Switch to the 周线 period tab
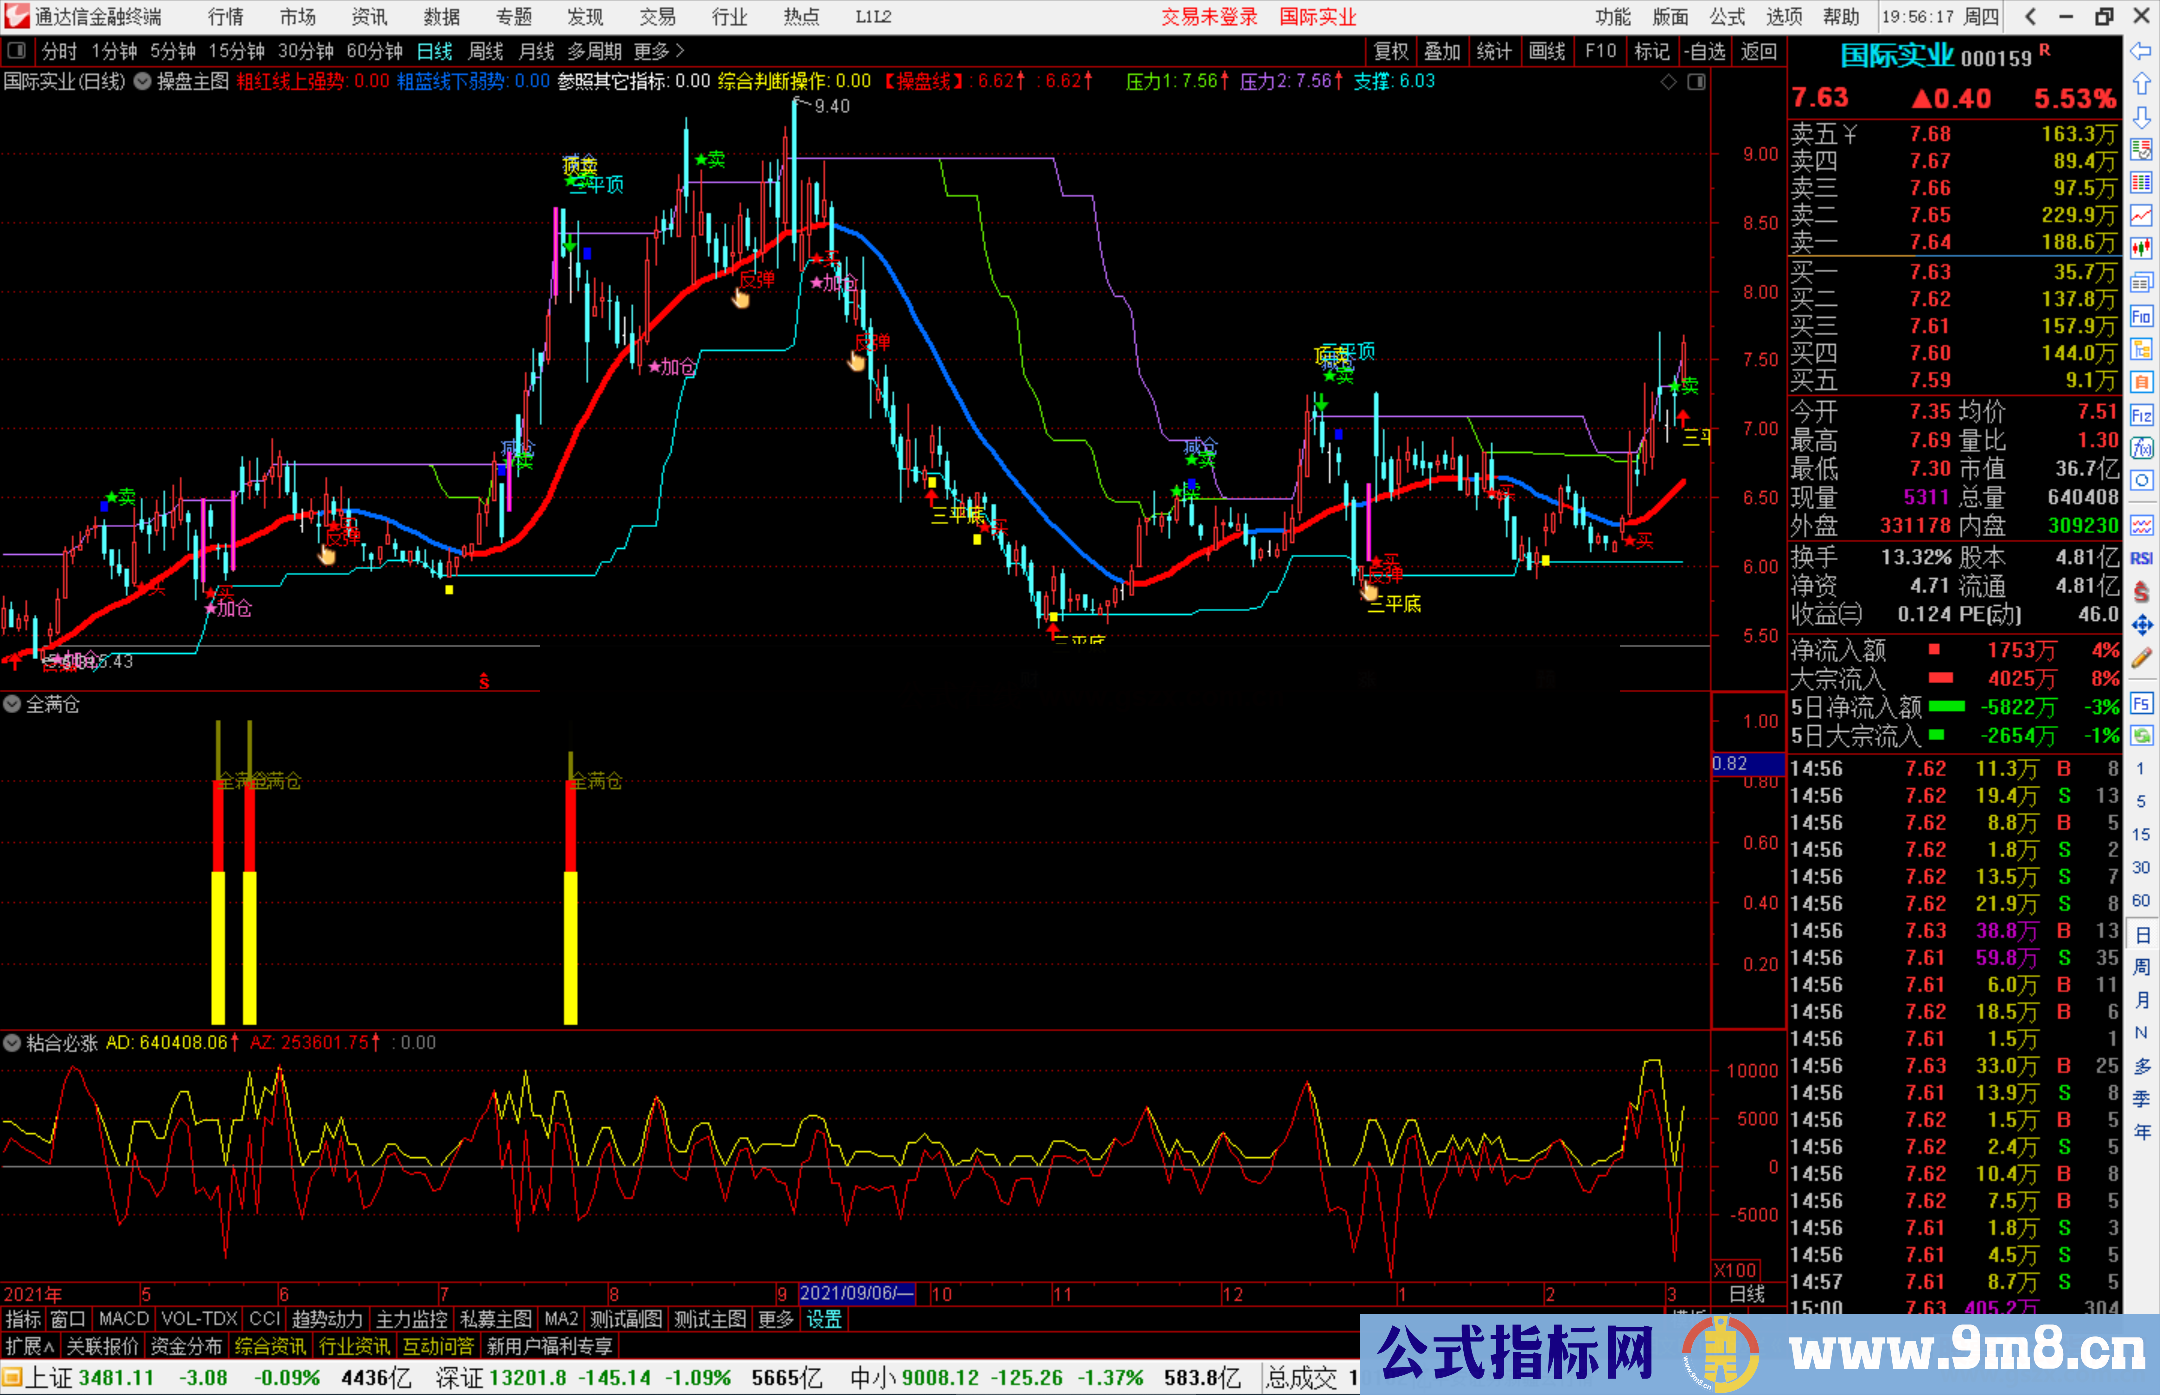This screenshot has height=1395, width=2160. coord(485,51)
